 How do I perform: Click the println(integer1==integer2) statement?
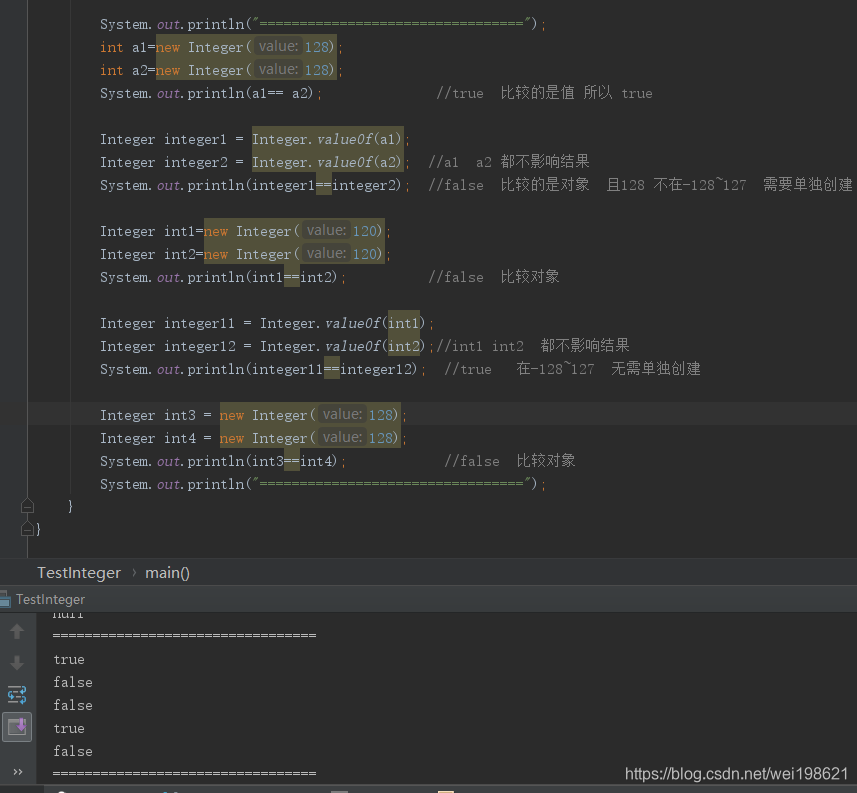click(x=255, y=185)
